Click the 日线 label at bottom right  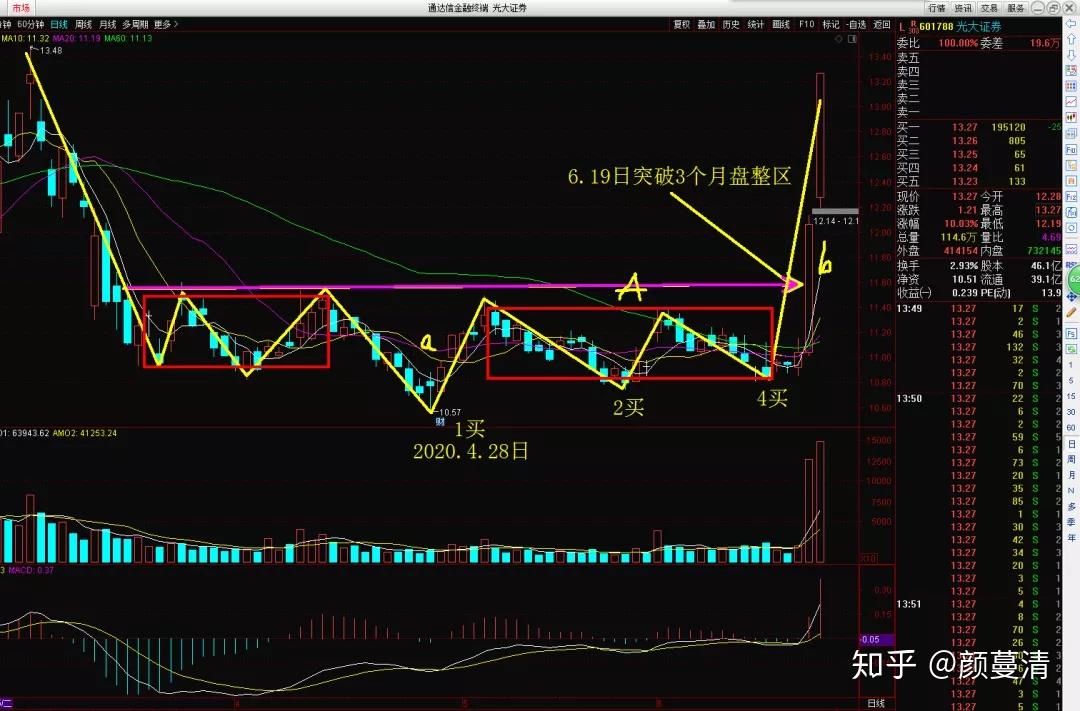click(876, 703)
